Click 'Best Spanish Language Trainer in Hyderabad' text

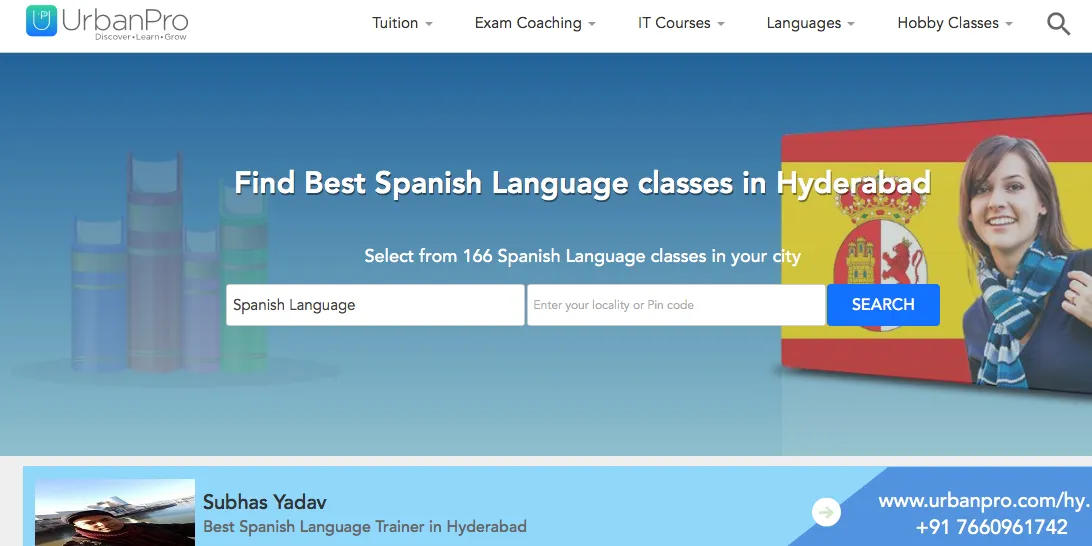coord(364,526)
